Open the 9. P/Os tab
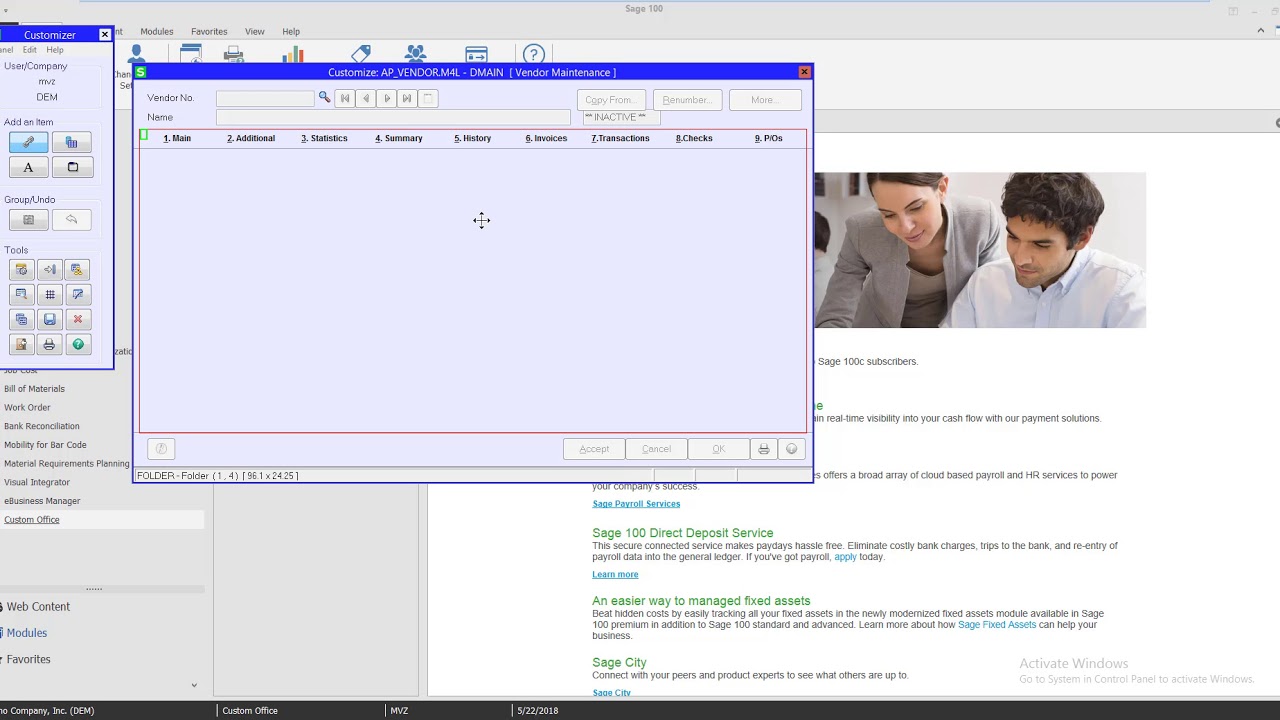Image resolution: width=1280 pixels, height=720 pixels. point(769,138)
